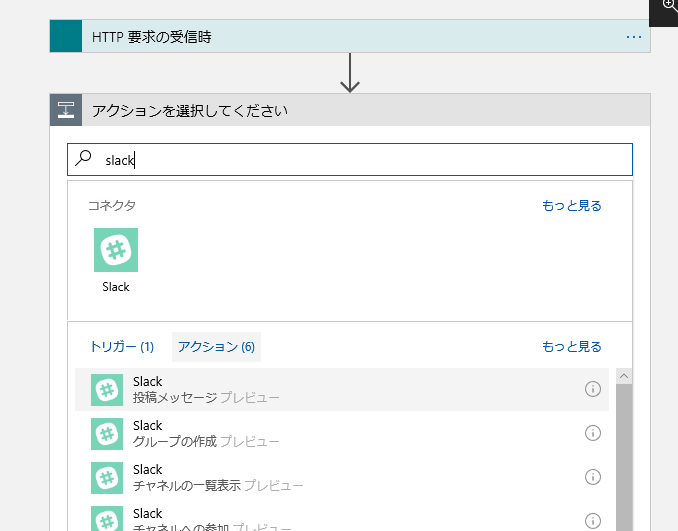Click the HTTP request trigger icon

pos(66,36)
